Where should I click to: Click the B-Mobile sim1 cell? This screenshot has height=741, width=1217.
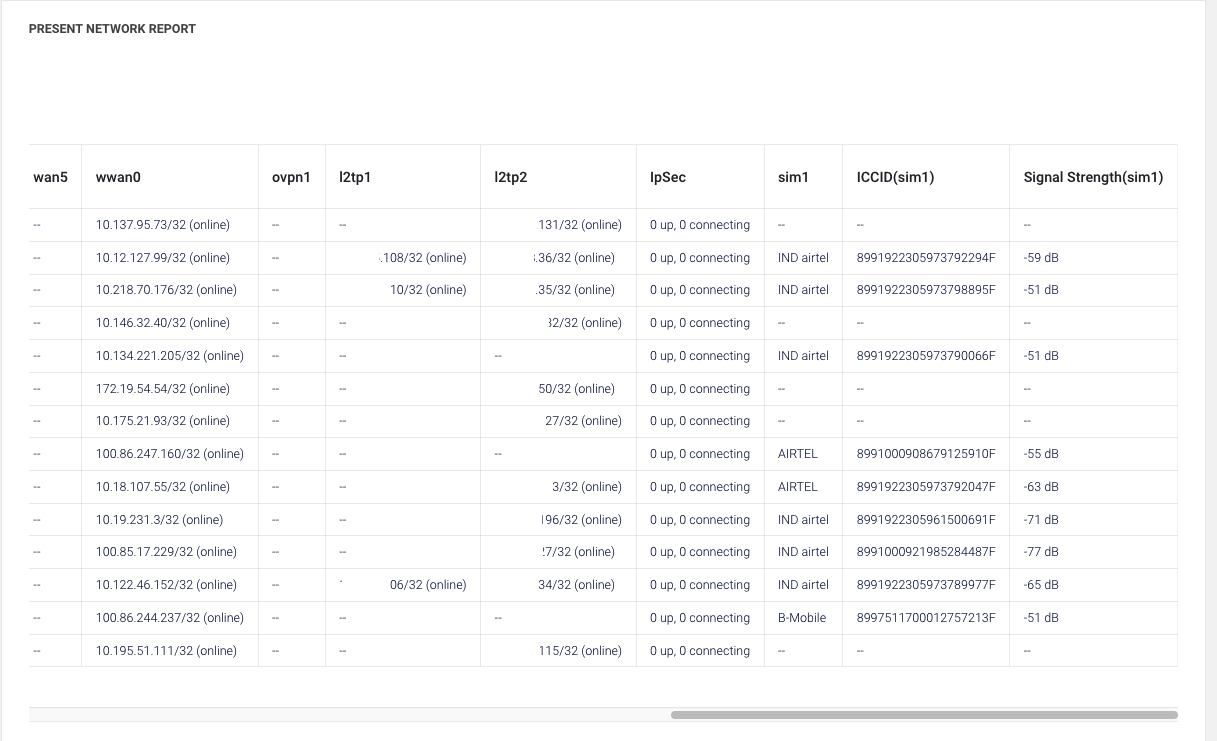click(802, 618)
